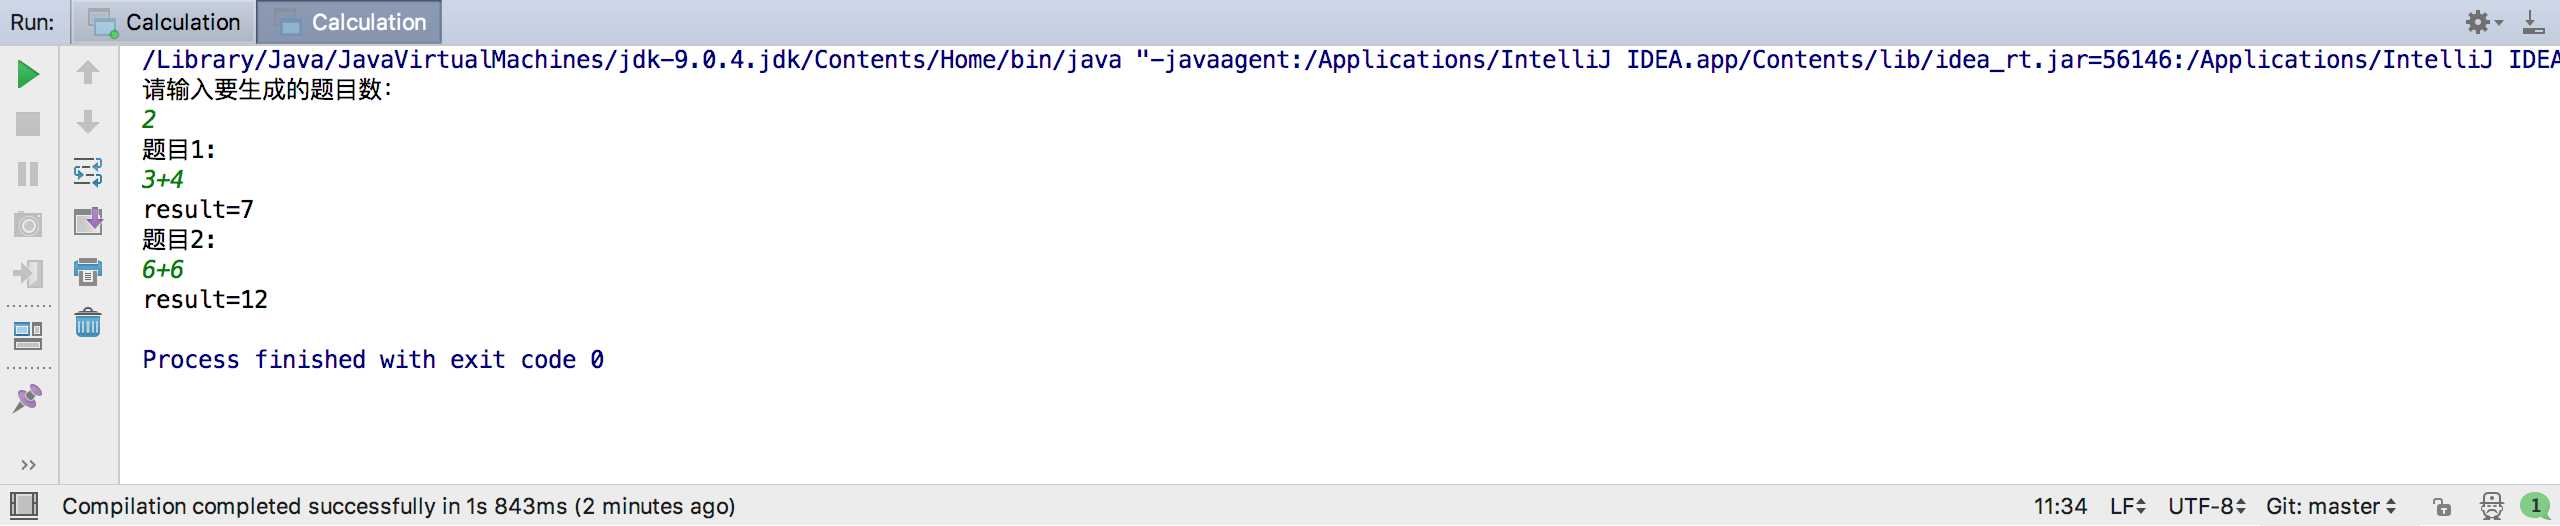Toggle scroll to end of output
The width and height of the screenshot is (2560, 526).
coord(88,221)
